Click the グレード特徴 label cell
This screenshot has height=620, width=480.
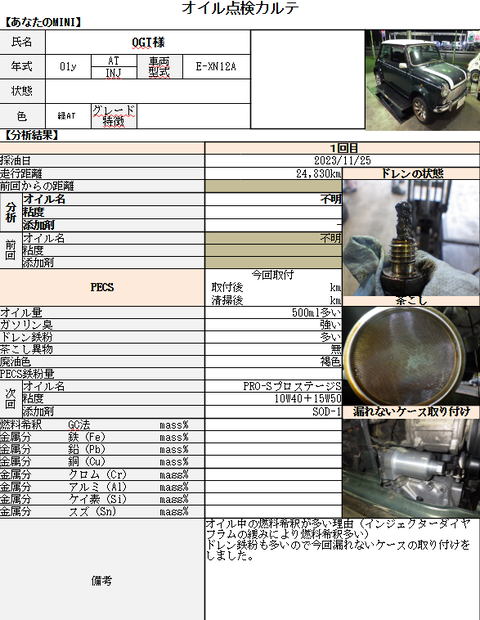click(x=114, y=116)
